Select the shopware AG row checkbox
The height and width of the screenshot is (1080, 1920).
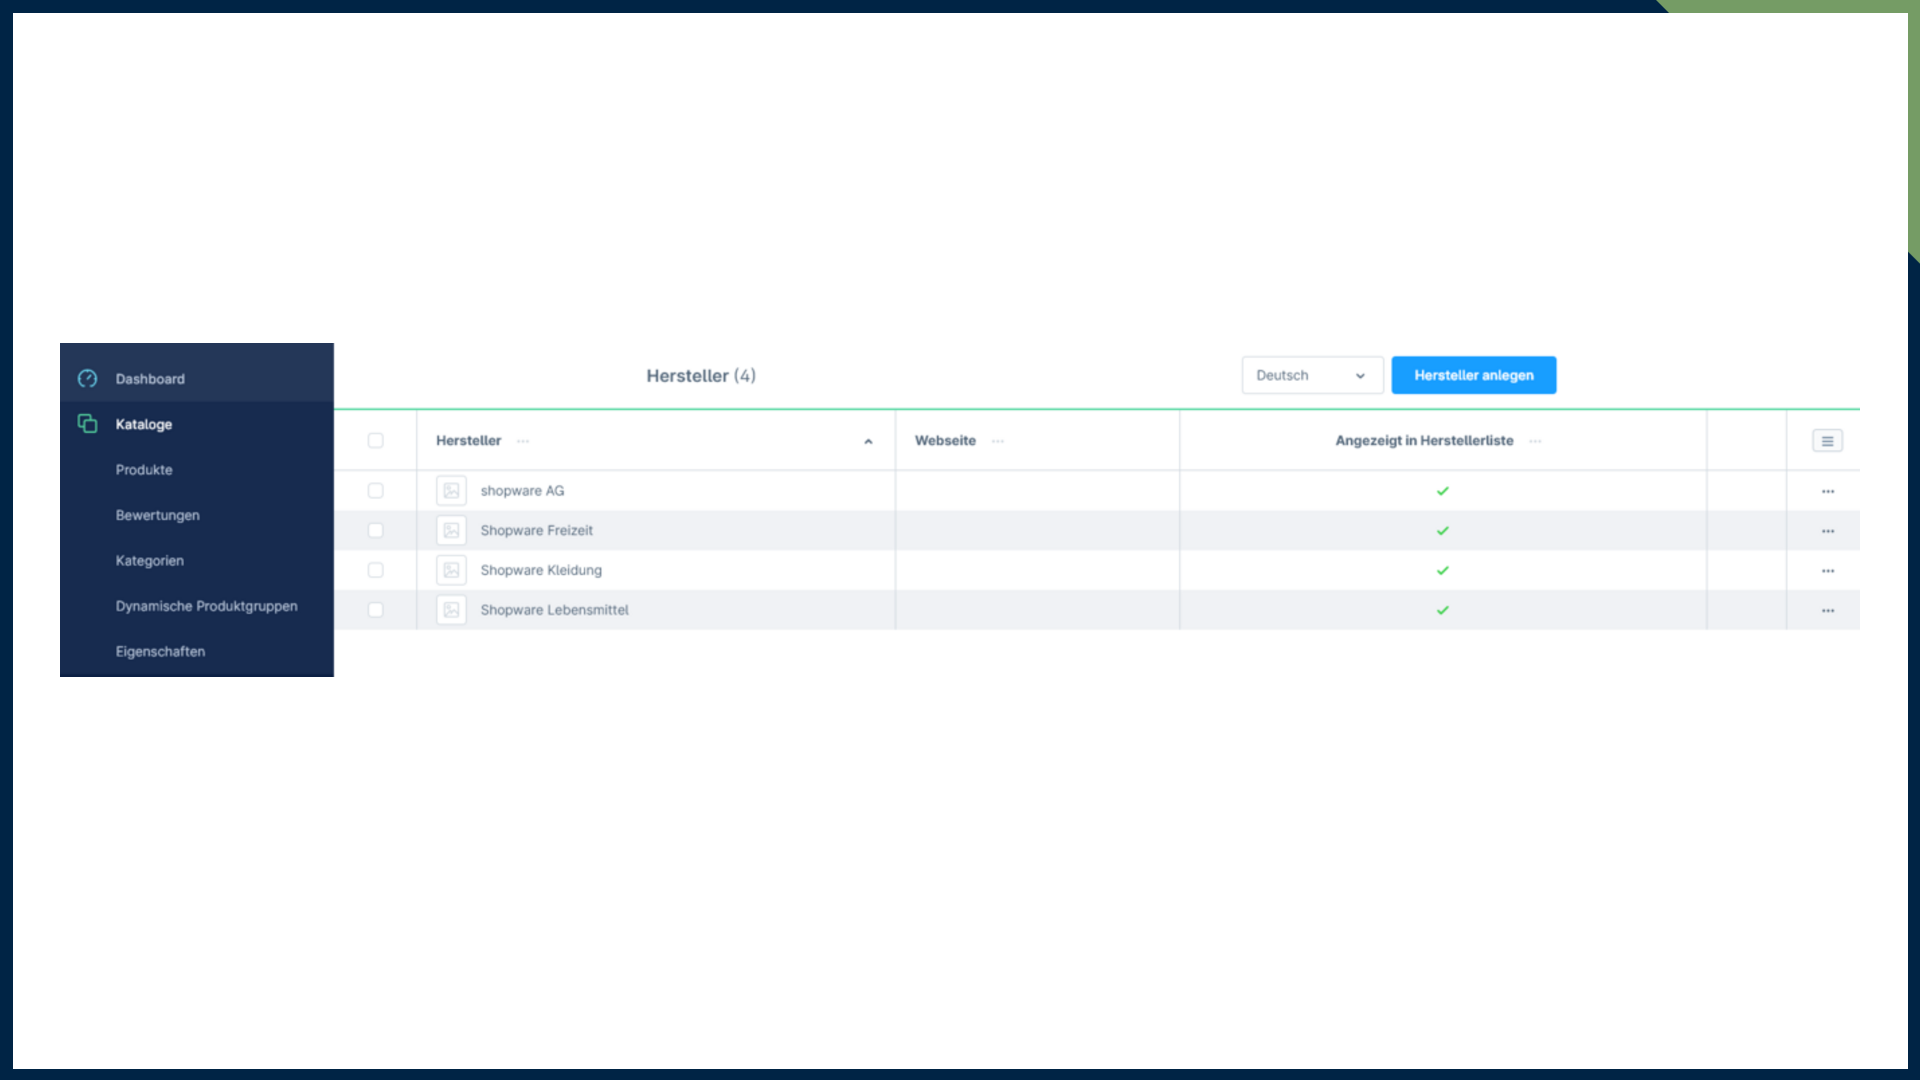tap(375, 491)
